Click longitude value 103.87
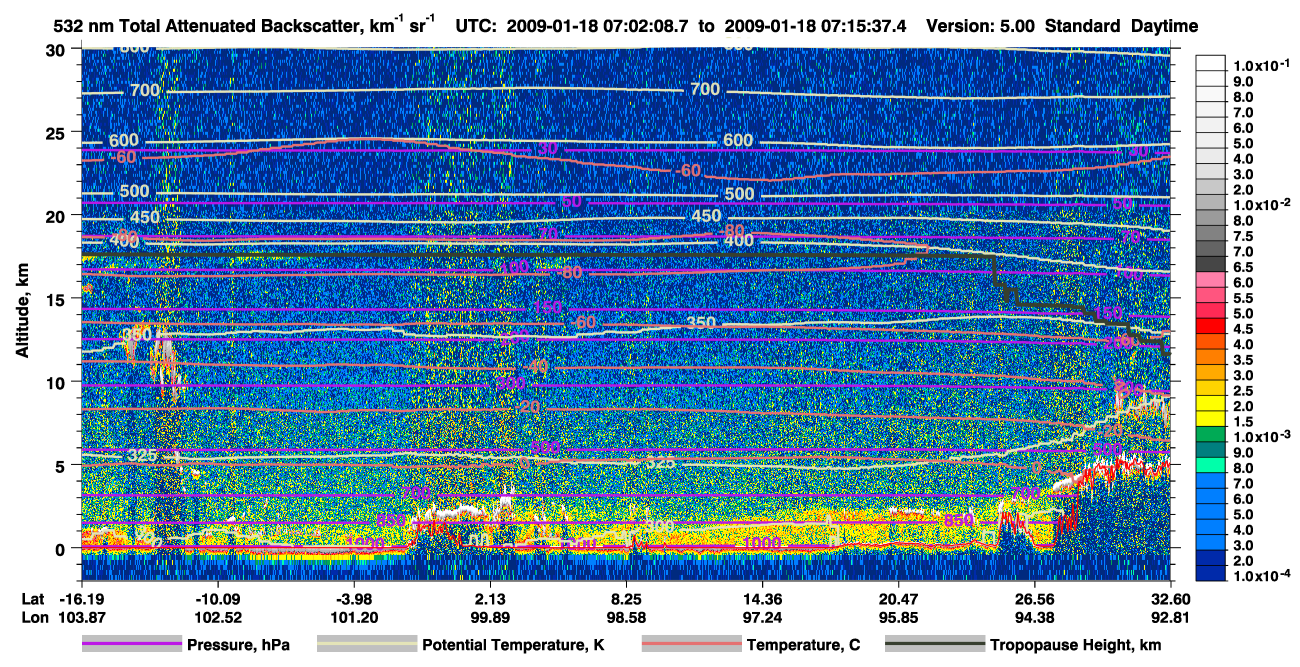The width and height of the screenshot is (1300, 667). 80,617
